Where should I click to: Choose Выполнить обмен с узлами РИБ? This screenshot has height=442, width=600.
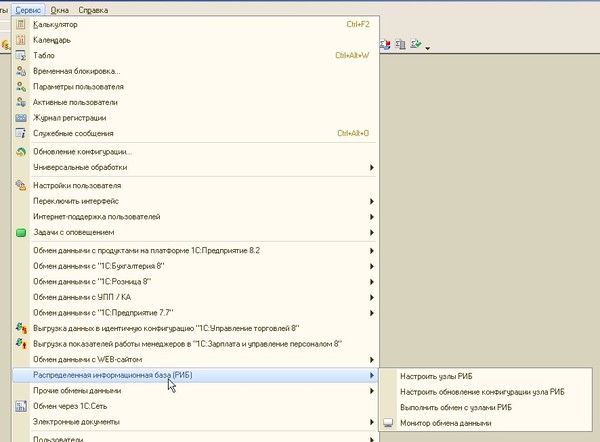point(485,408)
